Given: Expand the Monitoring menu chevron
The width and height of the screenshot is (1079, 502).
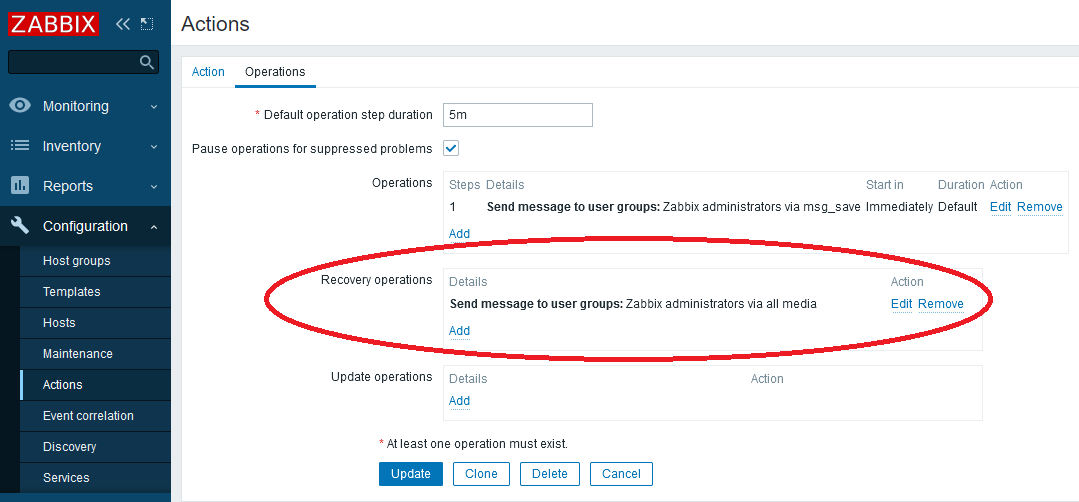Looking at the screenshot, I should [x=154, y=107].
